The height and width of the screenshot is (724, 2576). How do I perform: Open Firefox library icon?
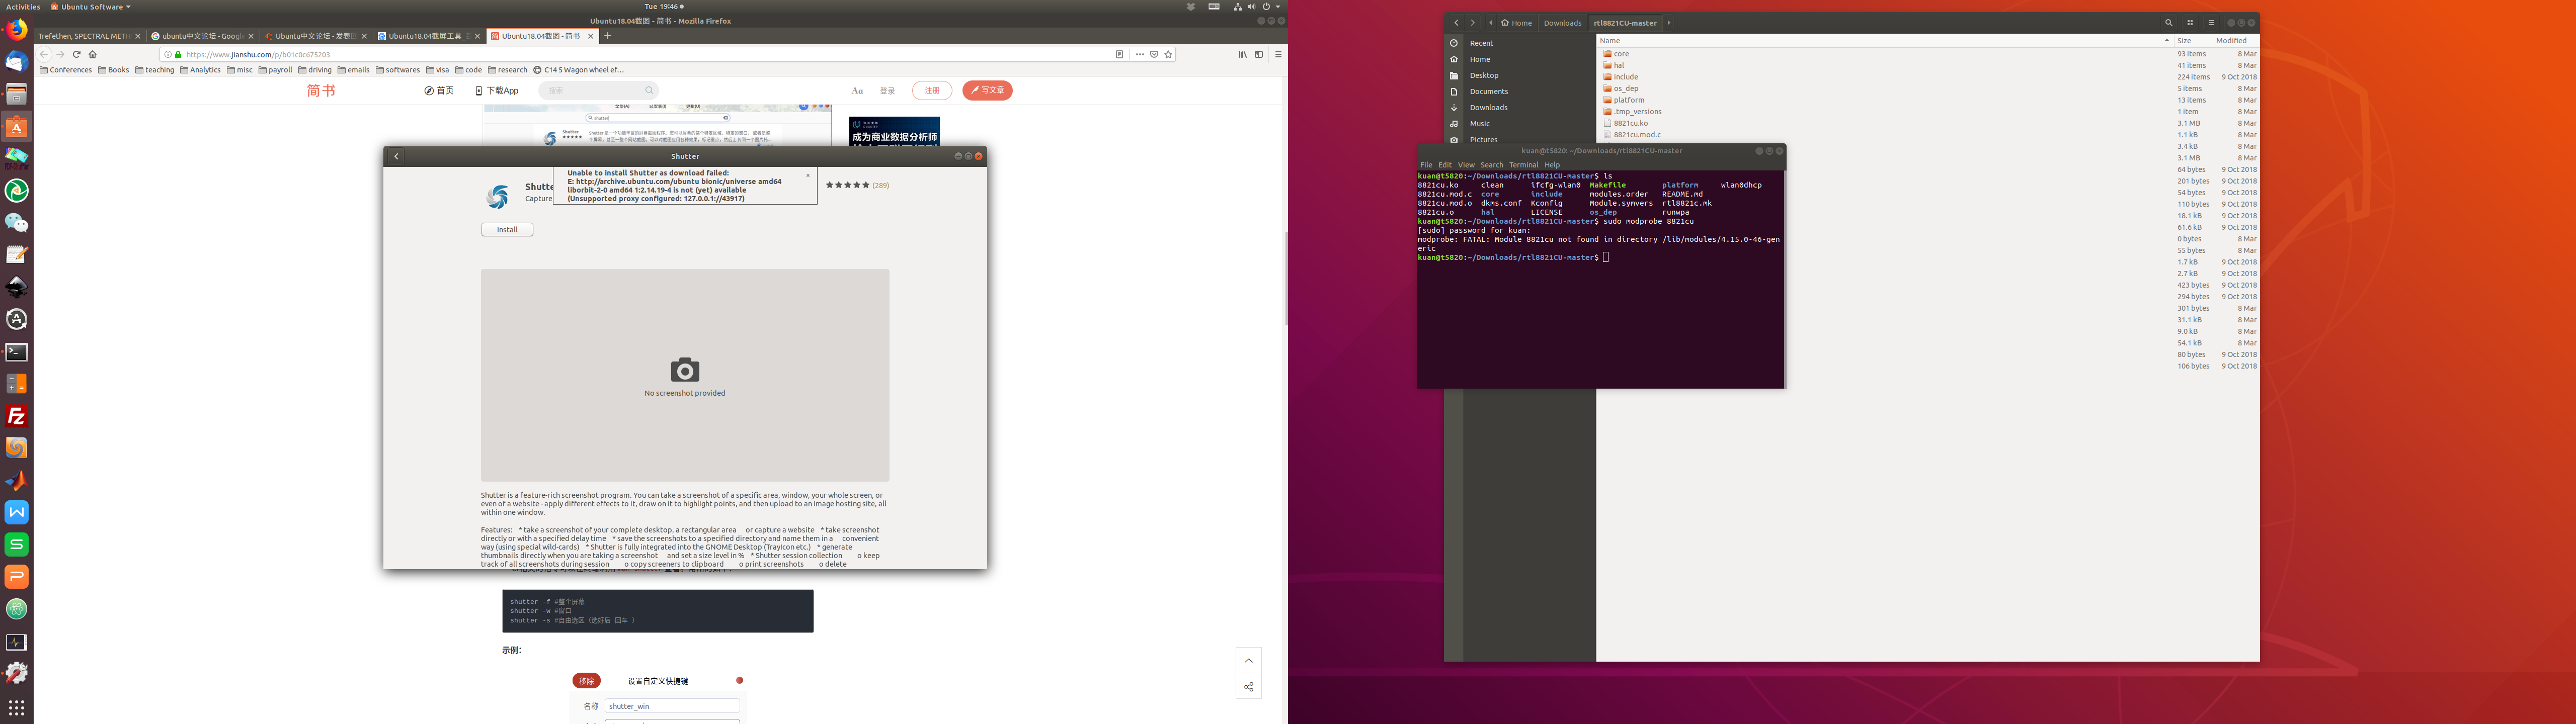[1242, 54]
